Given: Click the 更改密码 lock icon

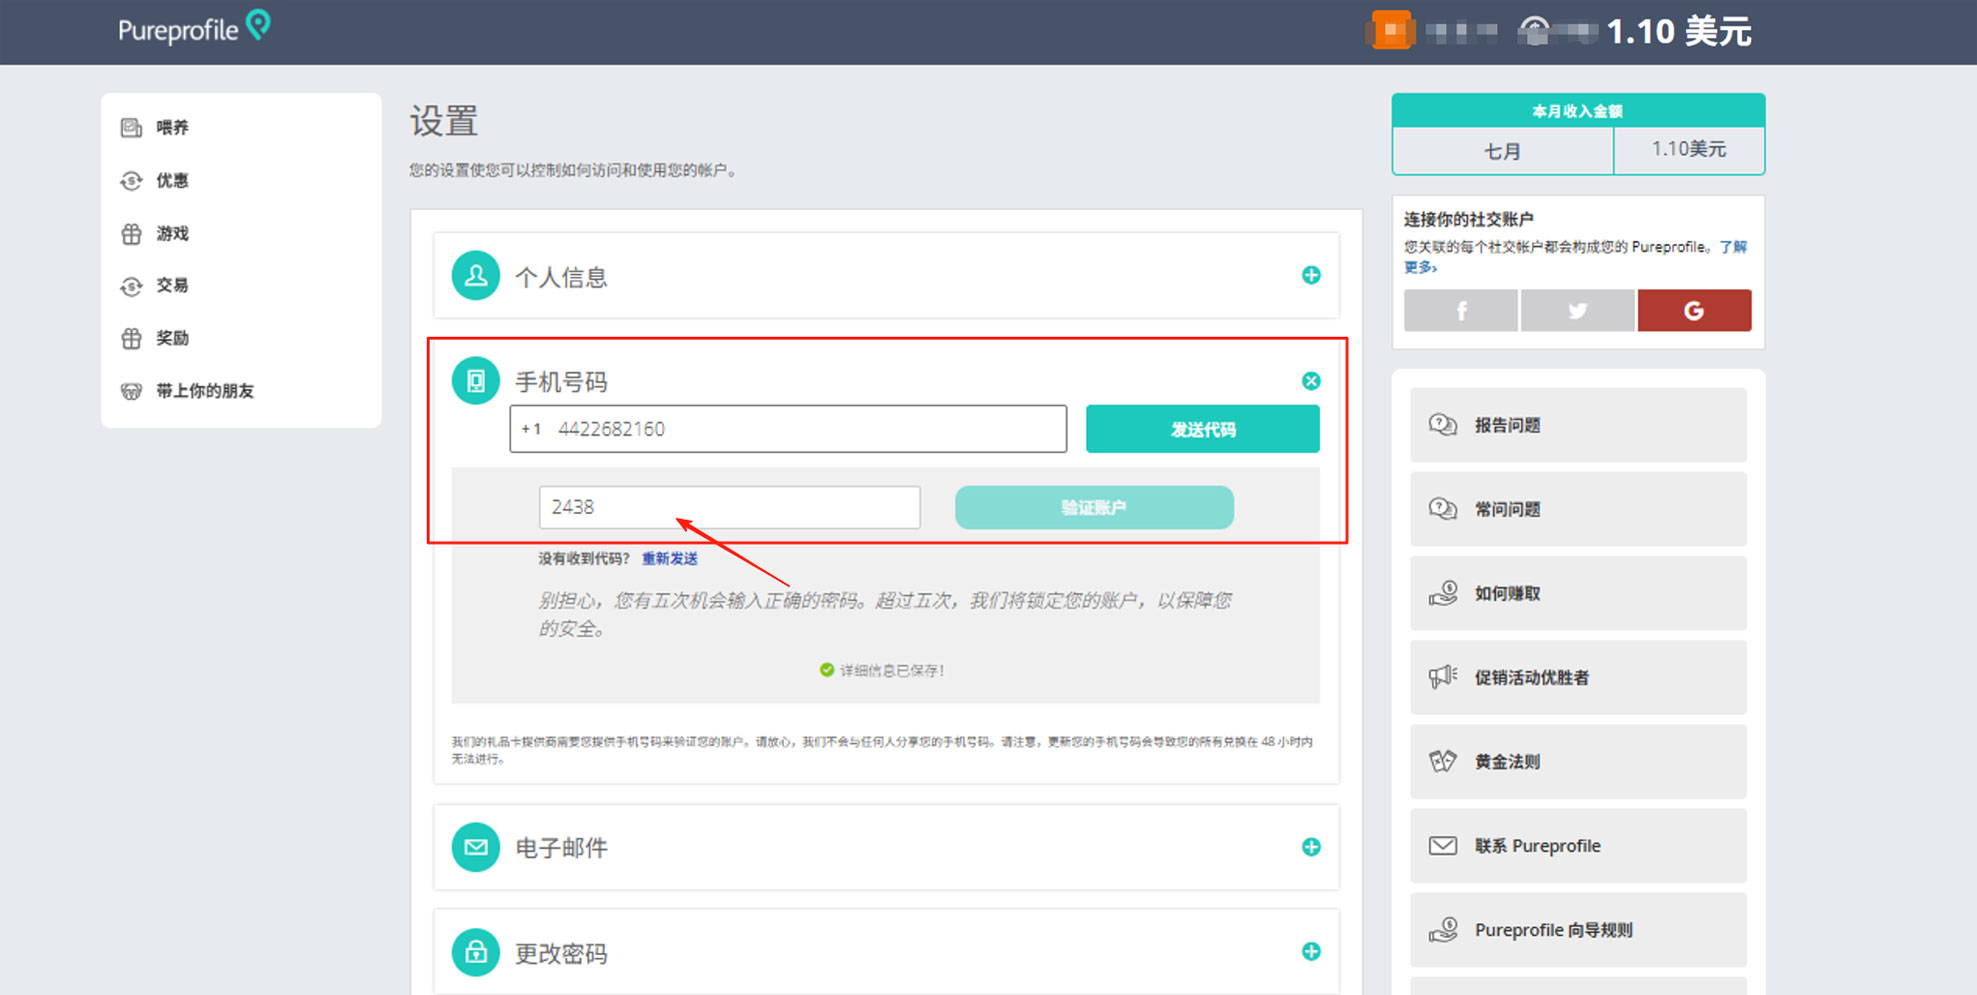Looking at the screenshot, I should (476, 952).
